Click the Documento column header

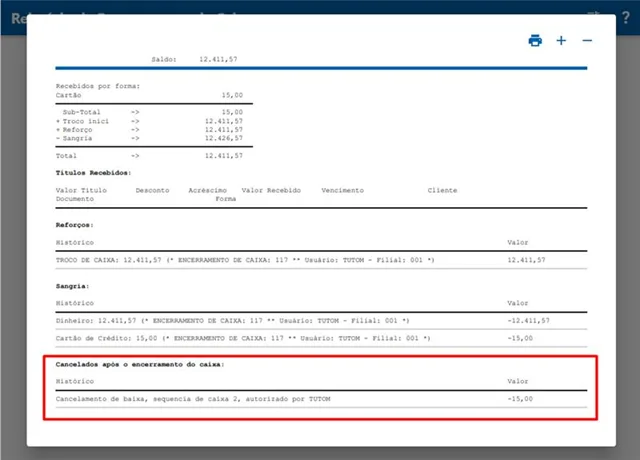tap(75, 199)
